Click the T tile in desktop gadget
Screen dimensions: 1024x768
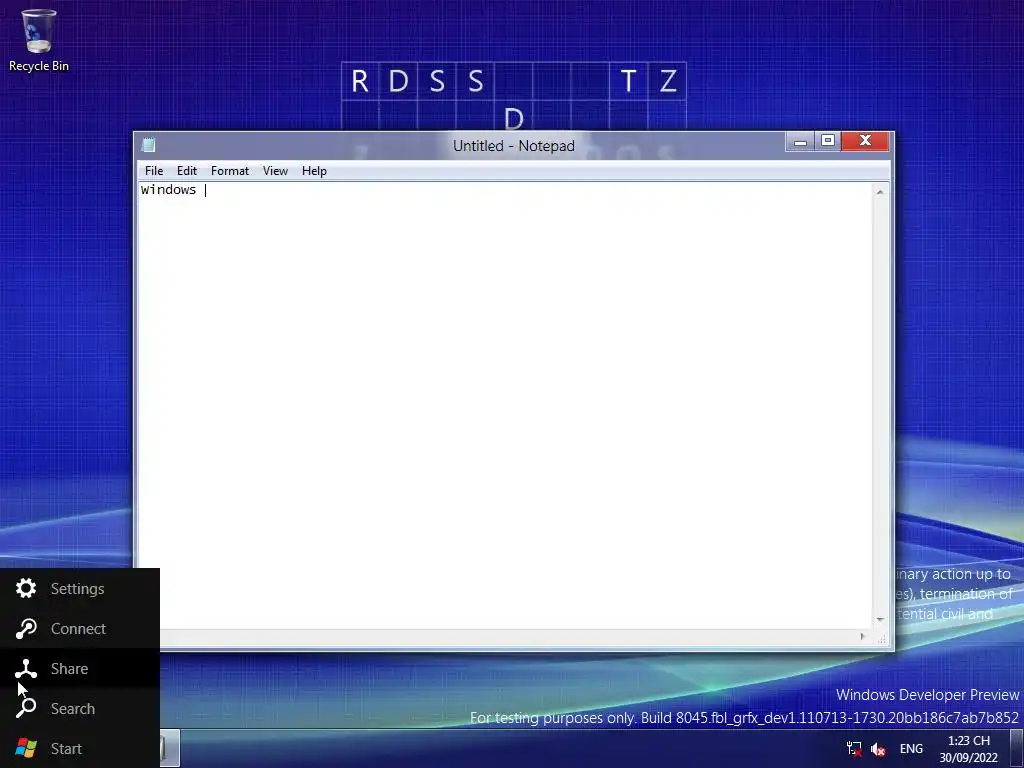click(628, 81)
